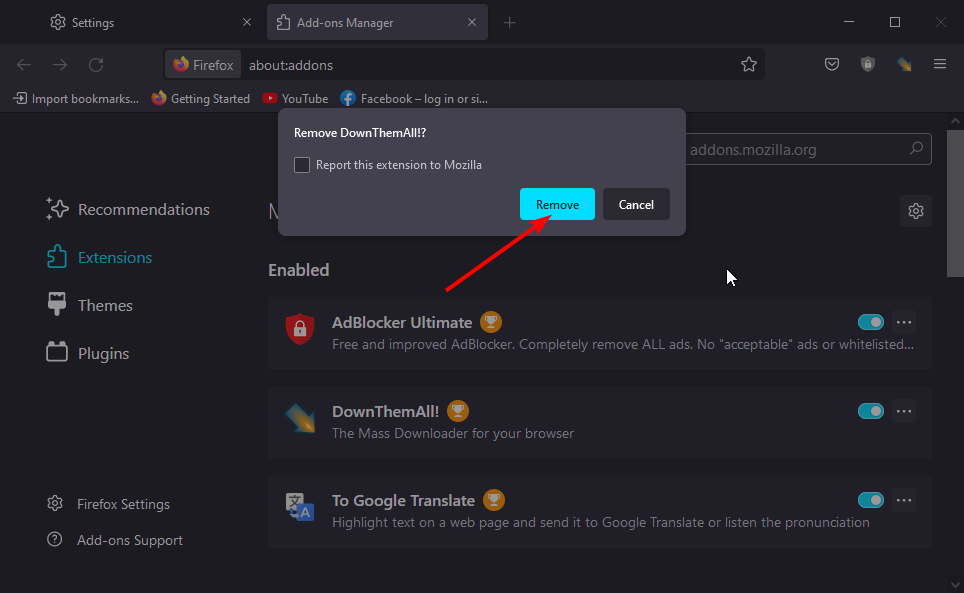
Task: Open AdBlocker Ultimate shield toolbar icon
Action: coord(867,64)
